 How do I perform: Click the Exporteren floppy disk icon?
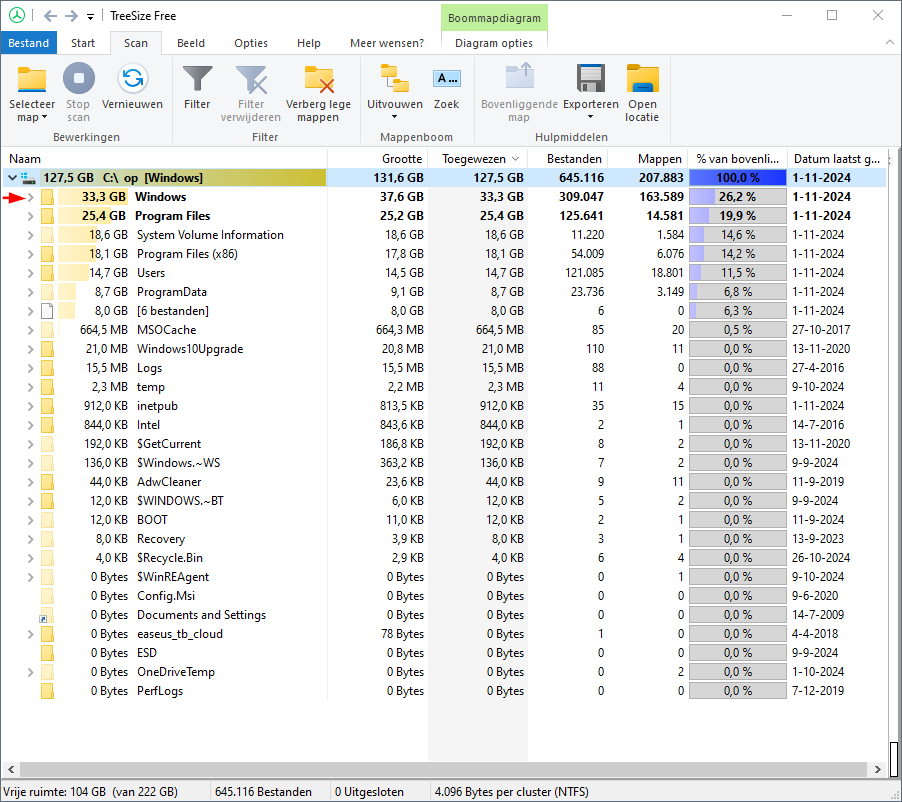(x=590, y=79)
